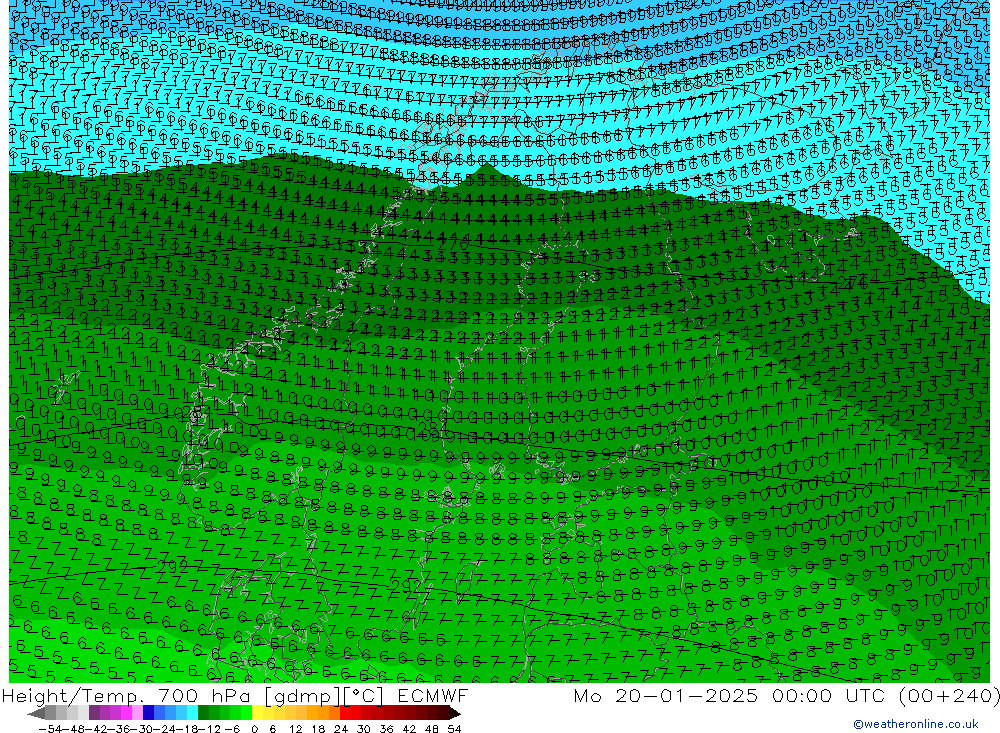Click the '-54' legend tick label
The height and width of the screenshot is (733, 1000).
click(x=50, y=729)
